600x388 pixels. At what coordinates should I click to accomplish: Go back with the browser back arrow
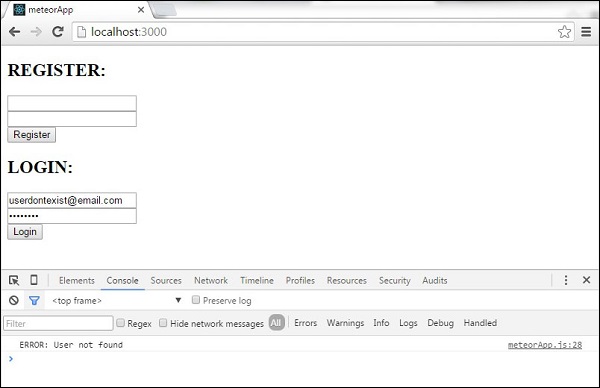click(15, 32)
